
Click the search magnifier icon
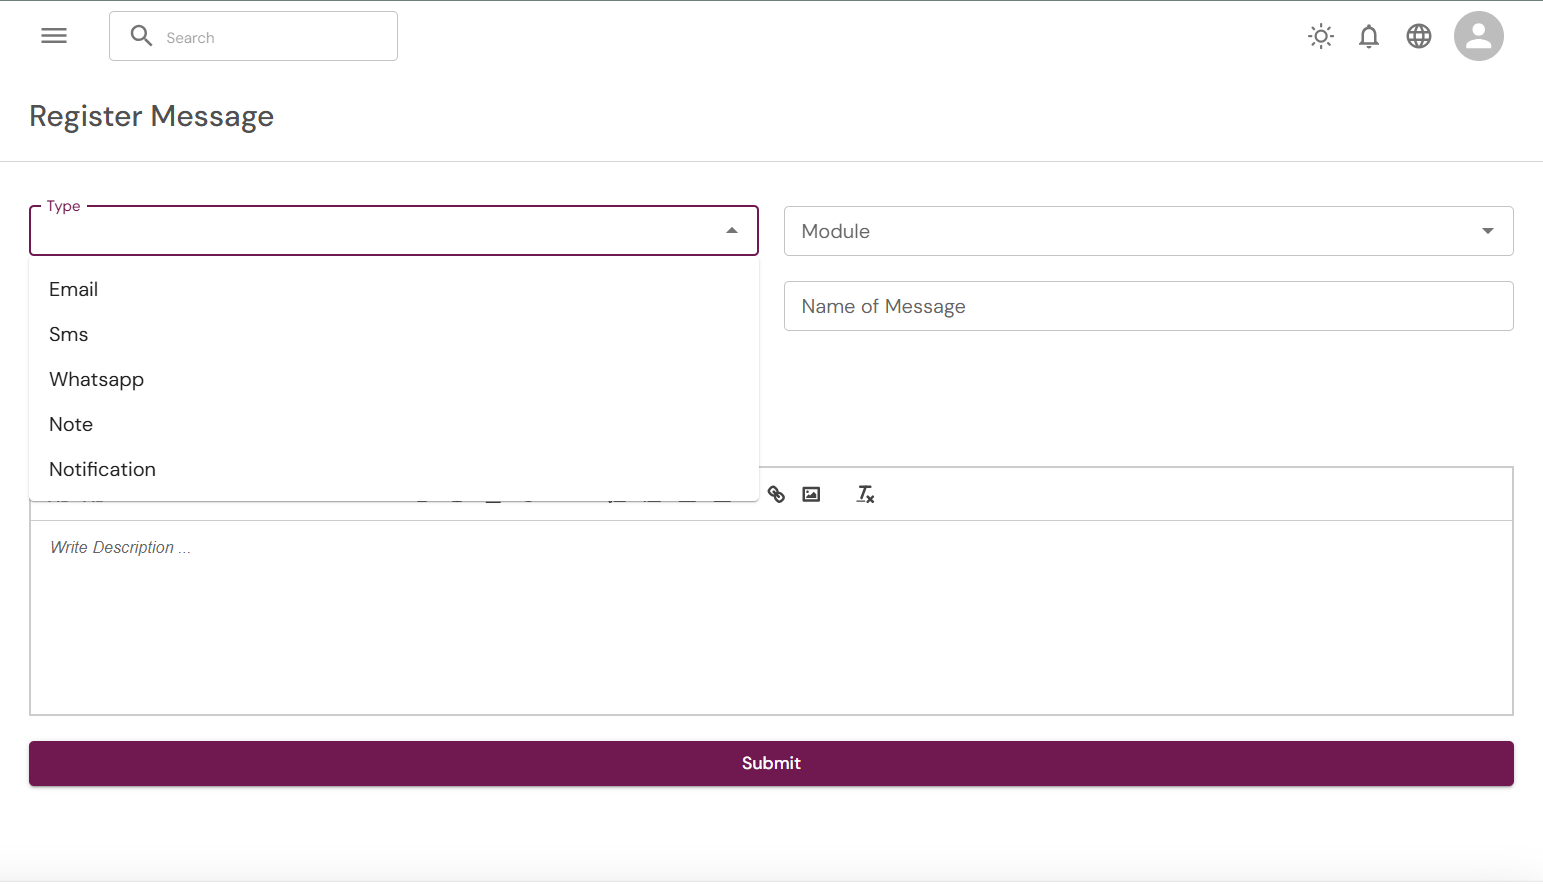click(141, 36)
